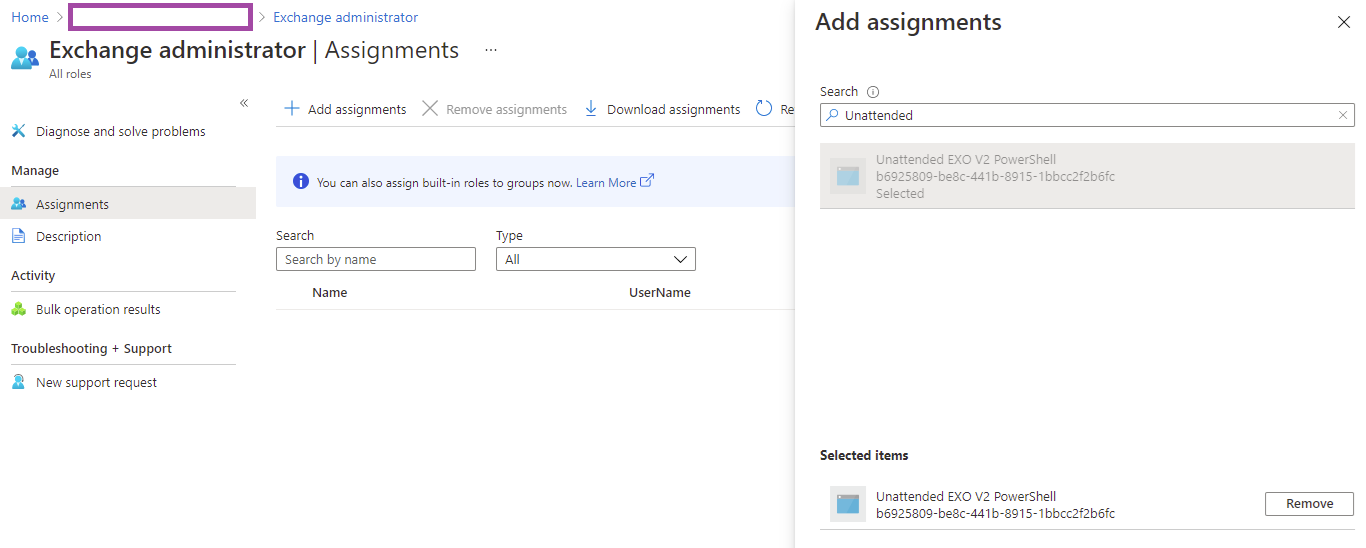Click the Bulk operation results icon
Image resolution: width=1366 pixels, height=548 pixels.
(18, 309)
